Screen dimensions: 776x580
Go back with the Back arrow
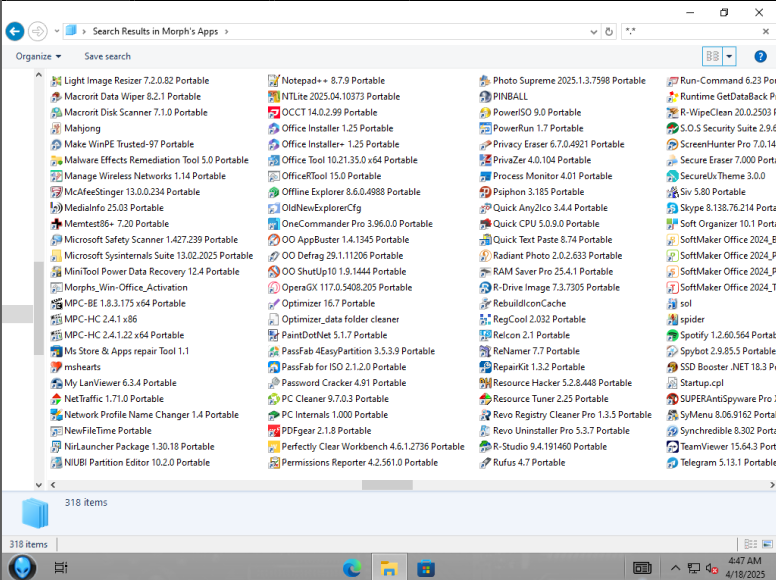(15, 32)
